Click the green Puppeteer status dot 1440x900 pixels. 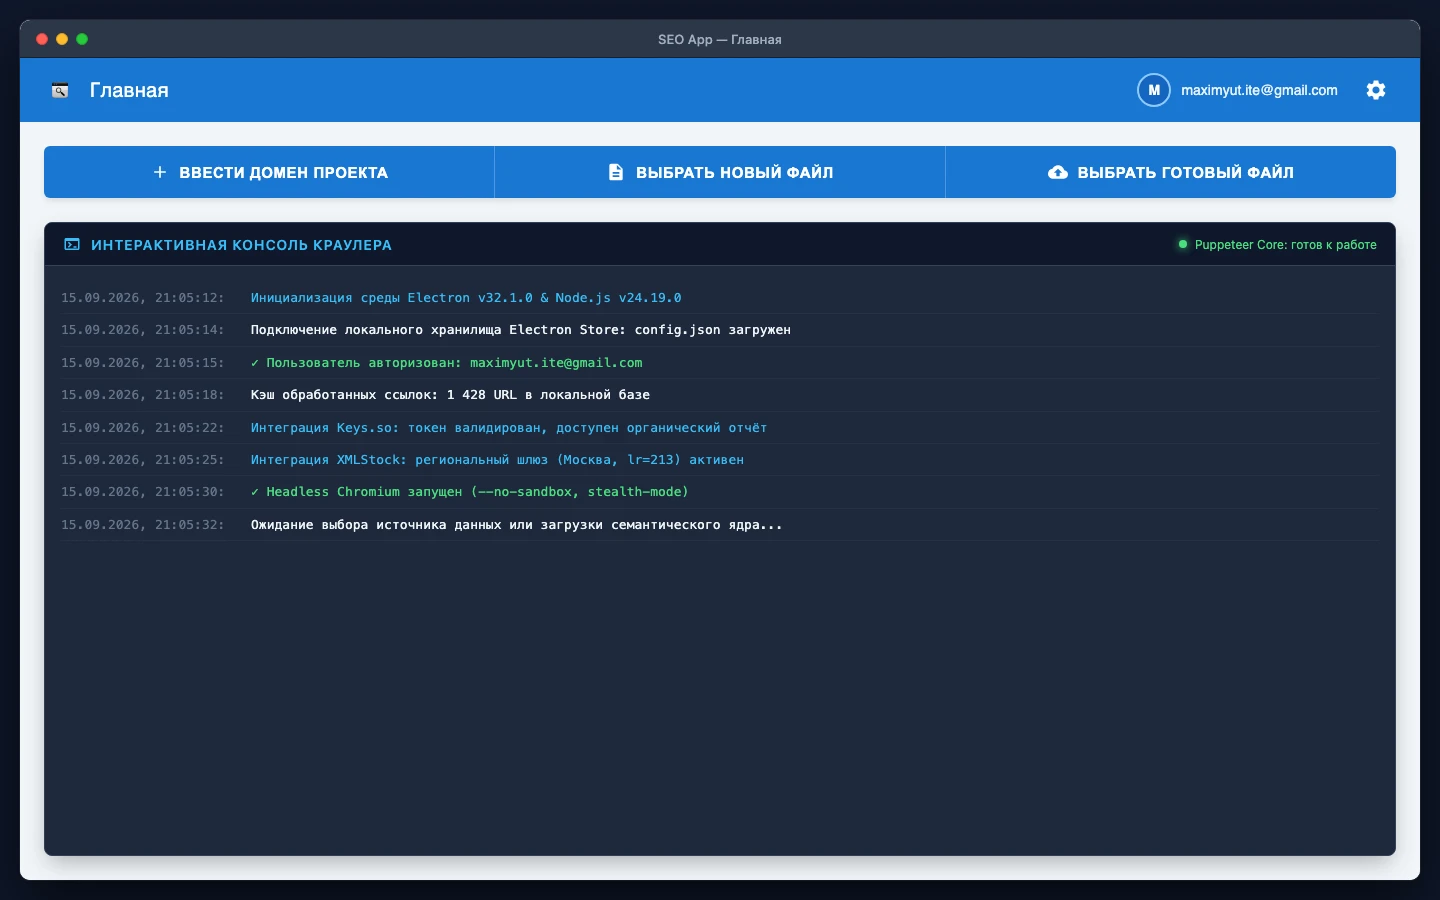(1183, 244)
